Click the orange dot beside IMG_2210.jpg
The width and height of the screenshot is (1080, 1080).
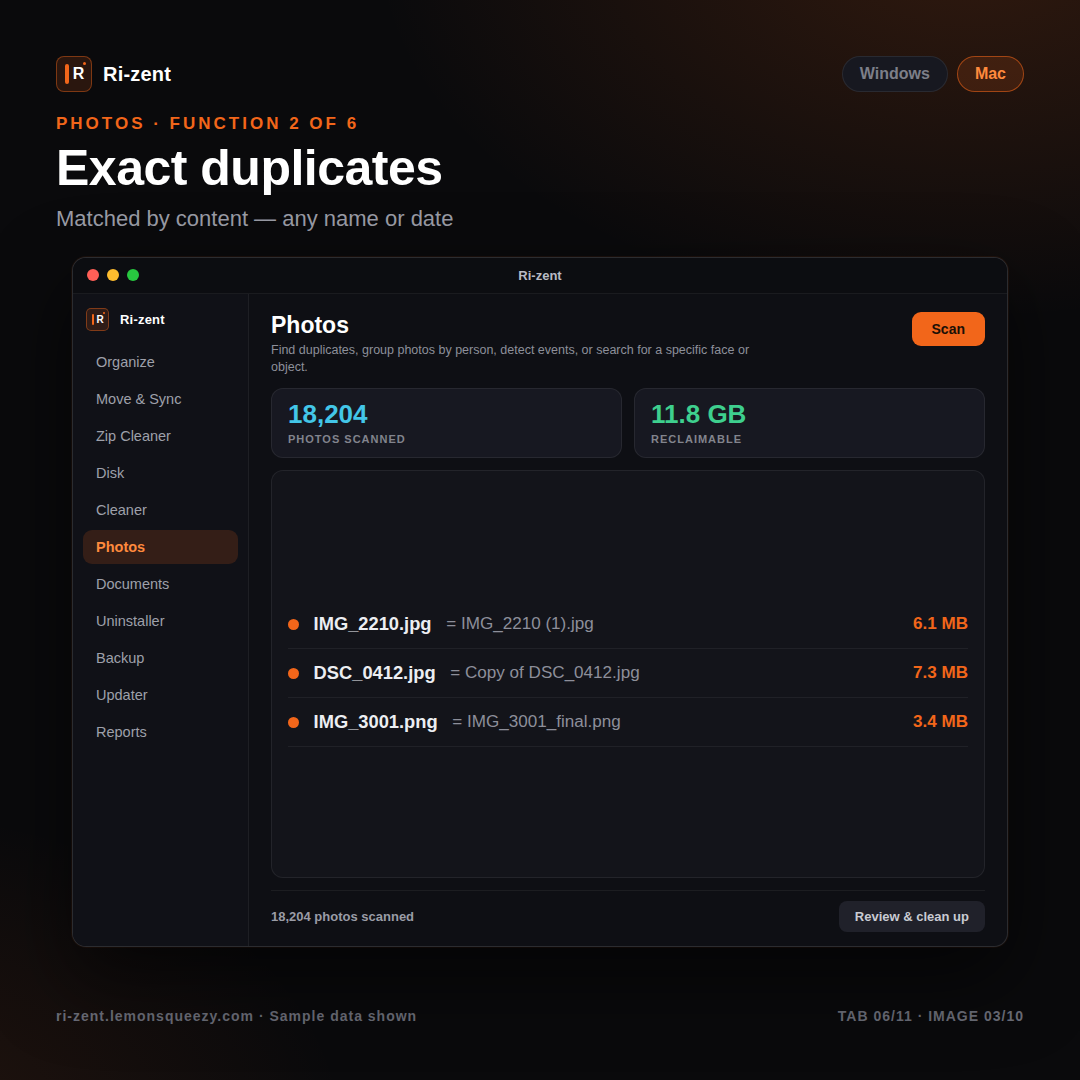coord(293,625)
